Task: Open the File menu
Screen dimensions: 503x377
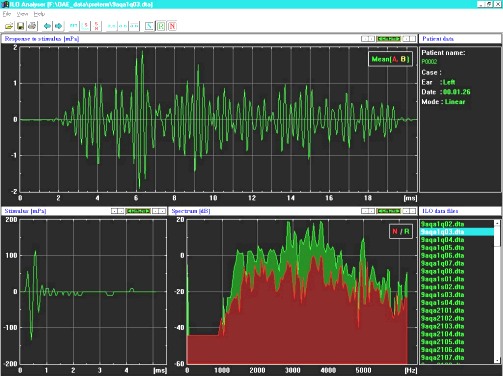Action: tap(7, 14)
